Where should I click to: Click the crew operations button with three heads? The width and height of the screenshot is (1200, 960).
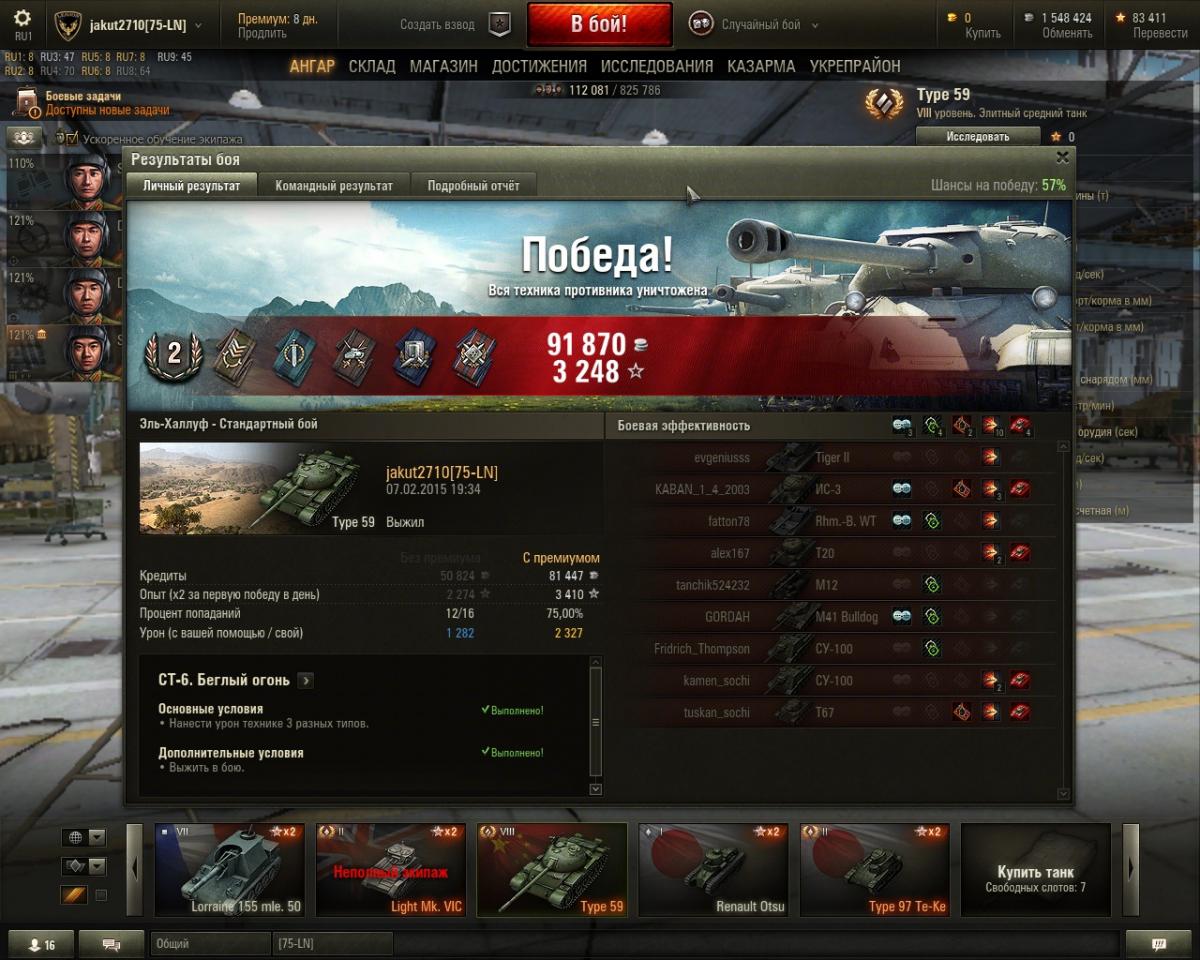tap(25, 137)
